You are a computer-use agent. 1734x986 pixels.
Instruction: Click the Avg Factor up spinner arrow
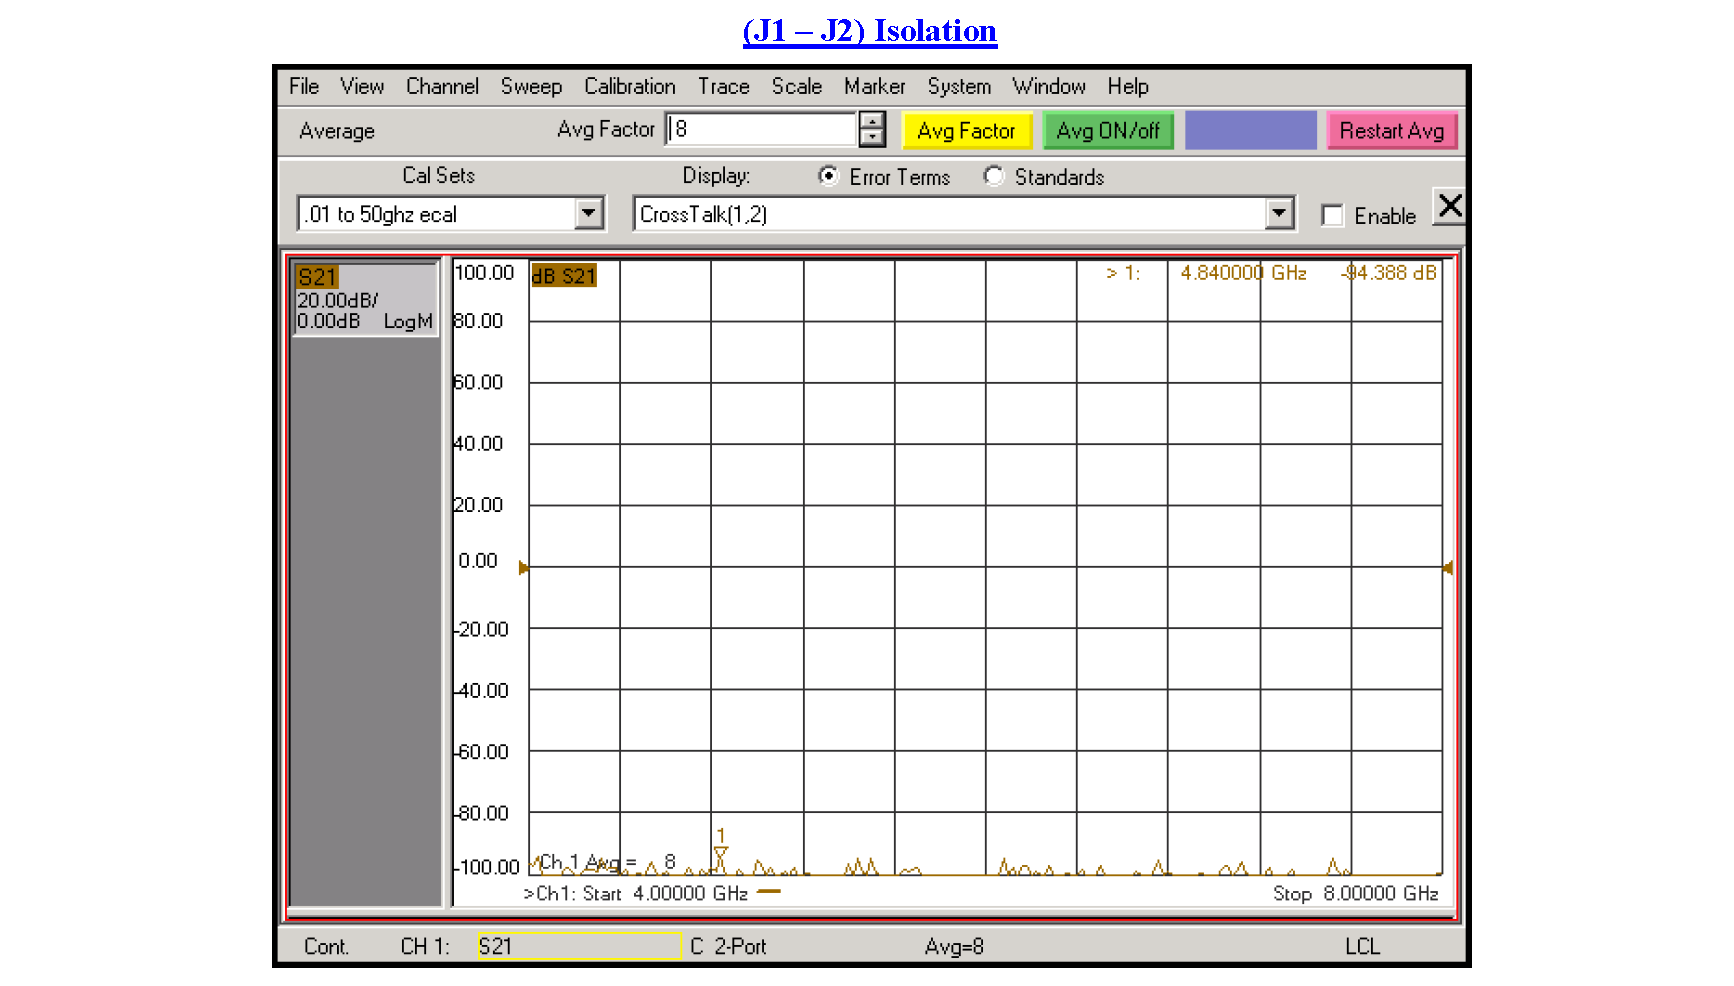click(x=872, y=121)
